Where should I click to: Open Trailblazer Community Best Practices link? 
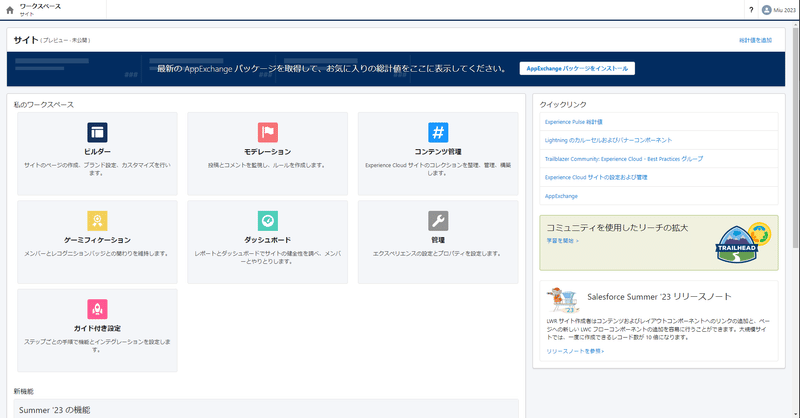(623, 159)
